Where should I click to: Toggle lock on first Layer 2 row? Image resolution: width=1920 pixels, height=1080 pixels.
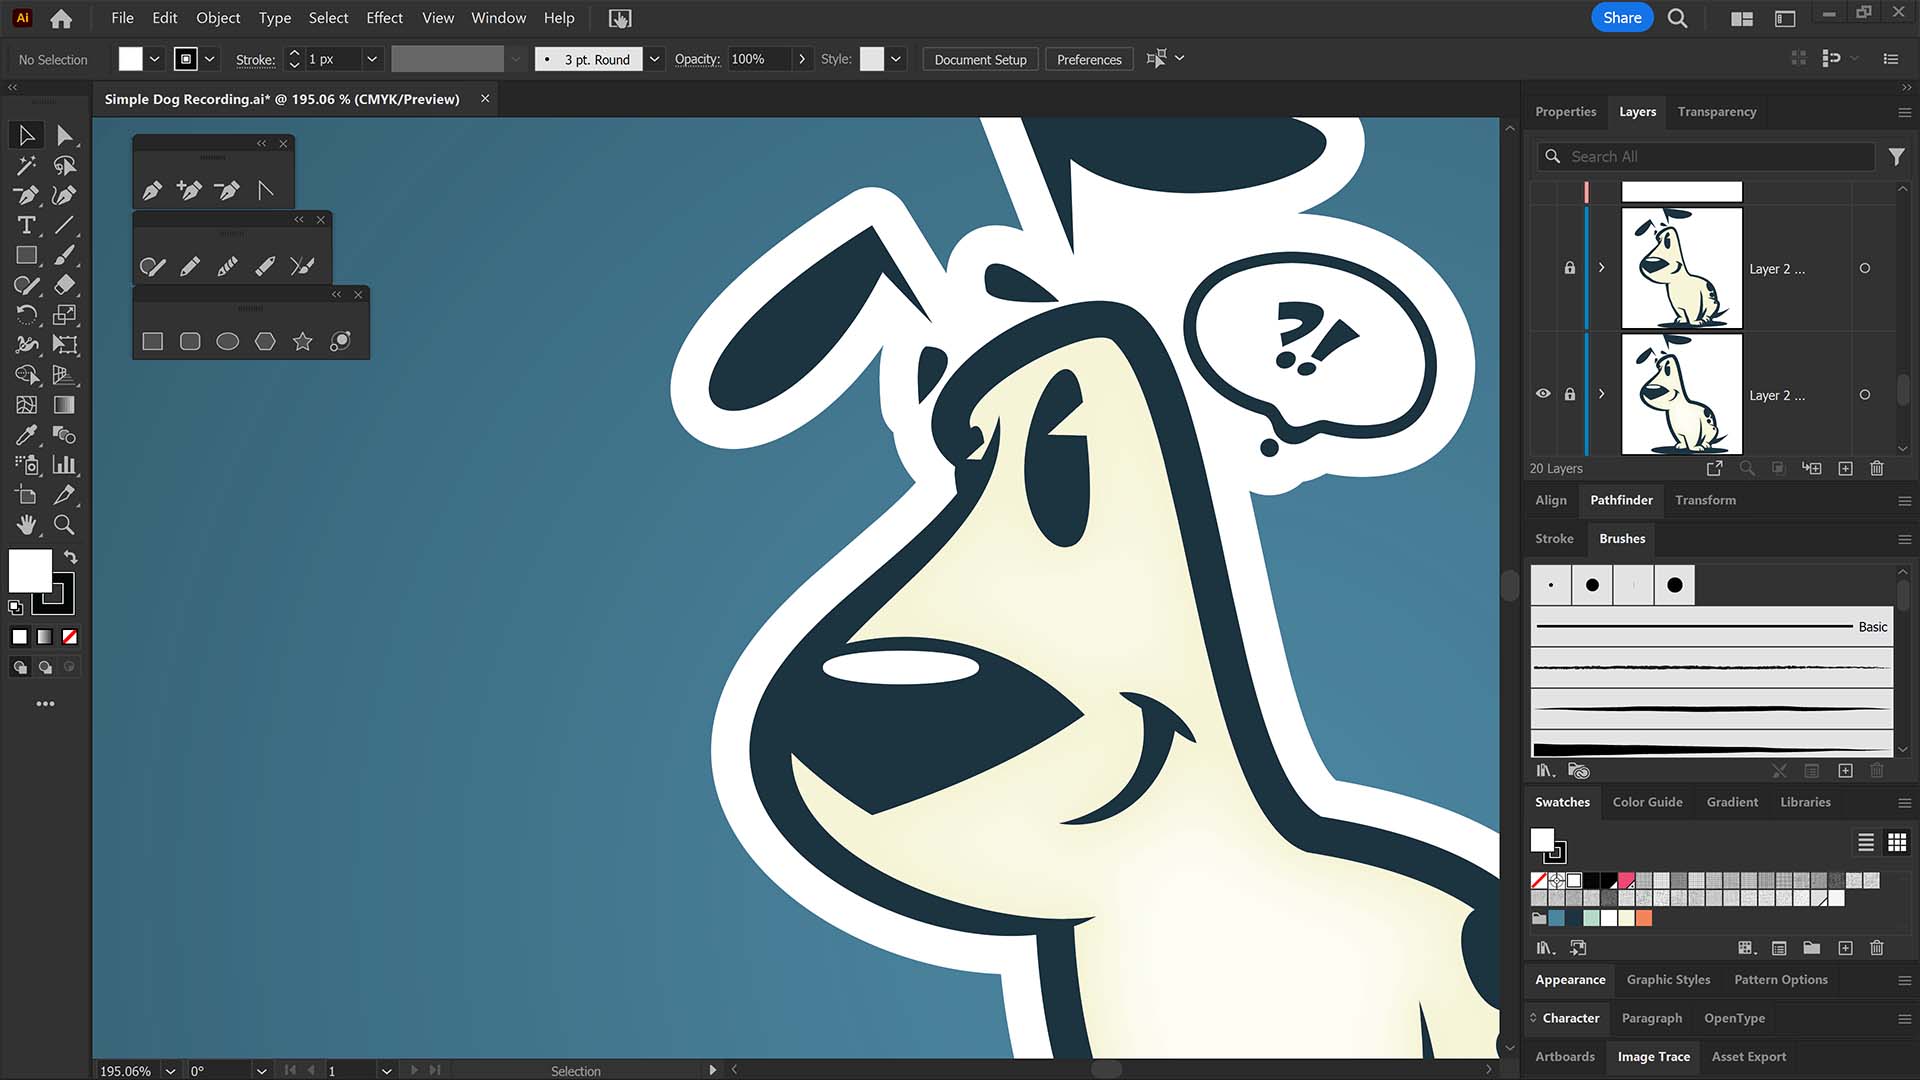1570,268
